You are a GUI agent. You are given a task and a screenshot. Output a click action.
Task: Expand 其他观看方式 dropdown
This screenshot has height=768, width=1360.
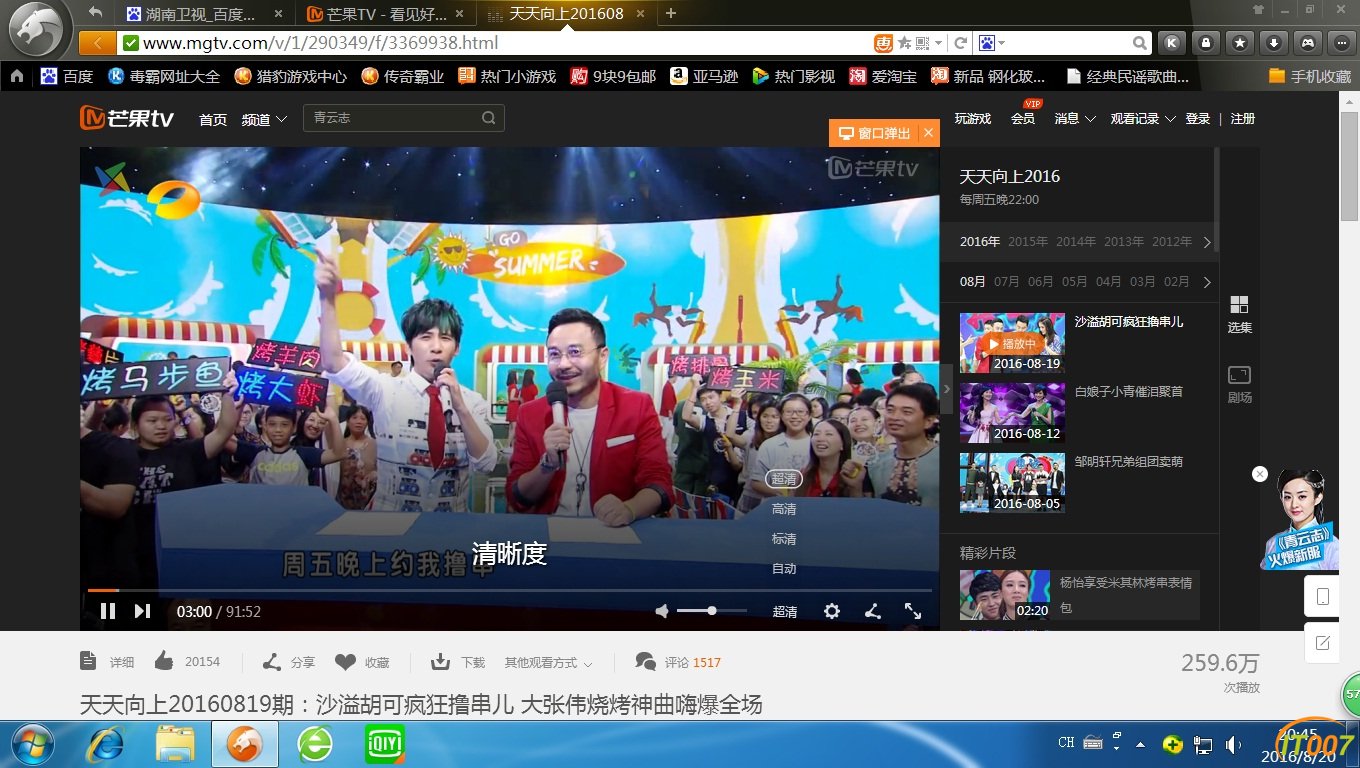[x=549, y=663]
